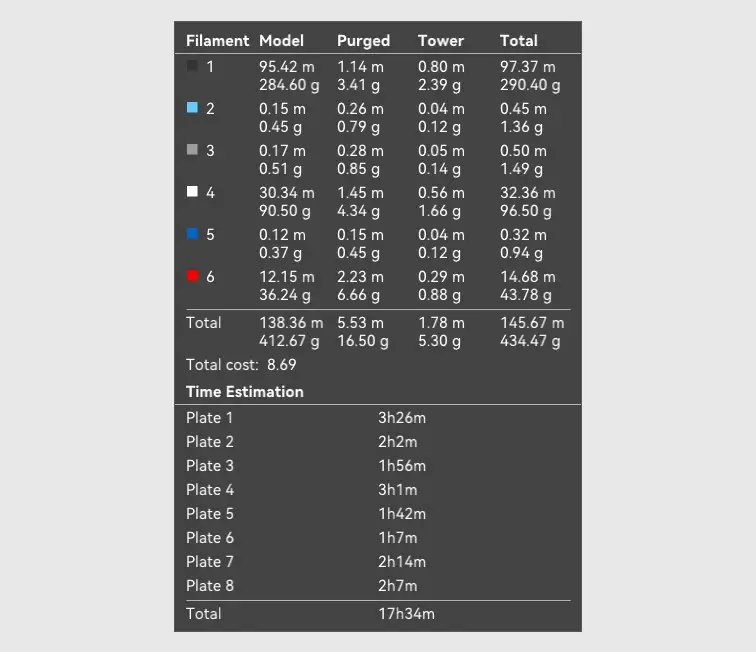Screen dimensions: 756x652
Task: Click the 0.37 g model value
Action: tap(280, 253)
